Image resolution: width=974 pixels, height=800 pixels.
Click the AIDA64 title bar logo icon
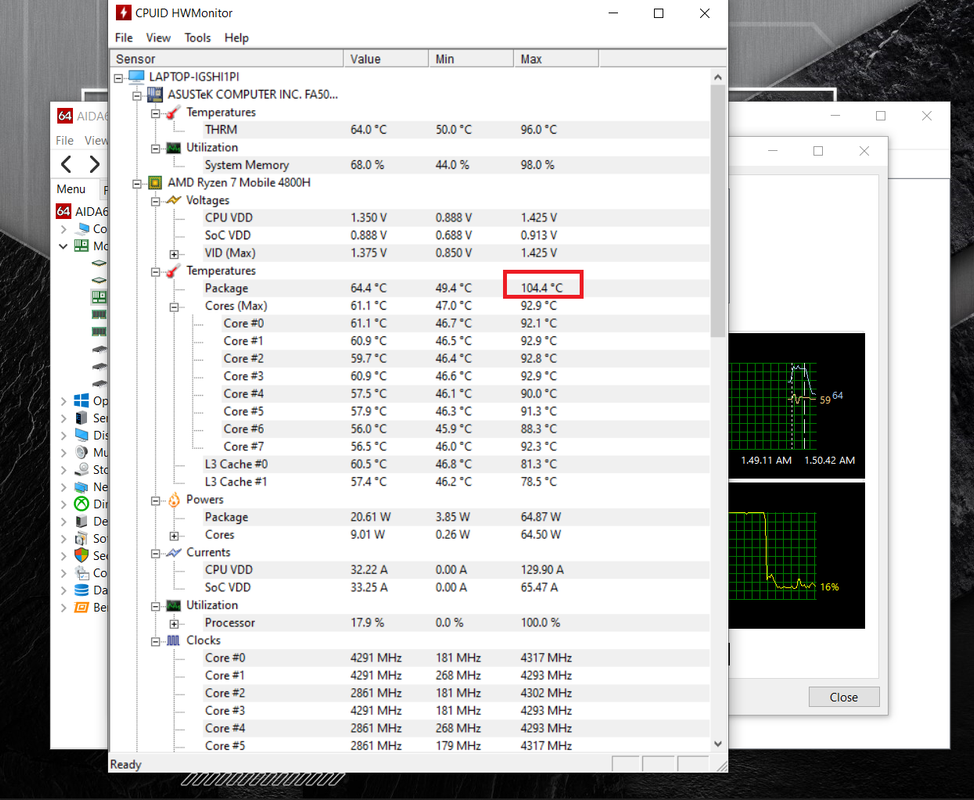pyautogui.click(x=65, y=116)
